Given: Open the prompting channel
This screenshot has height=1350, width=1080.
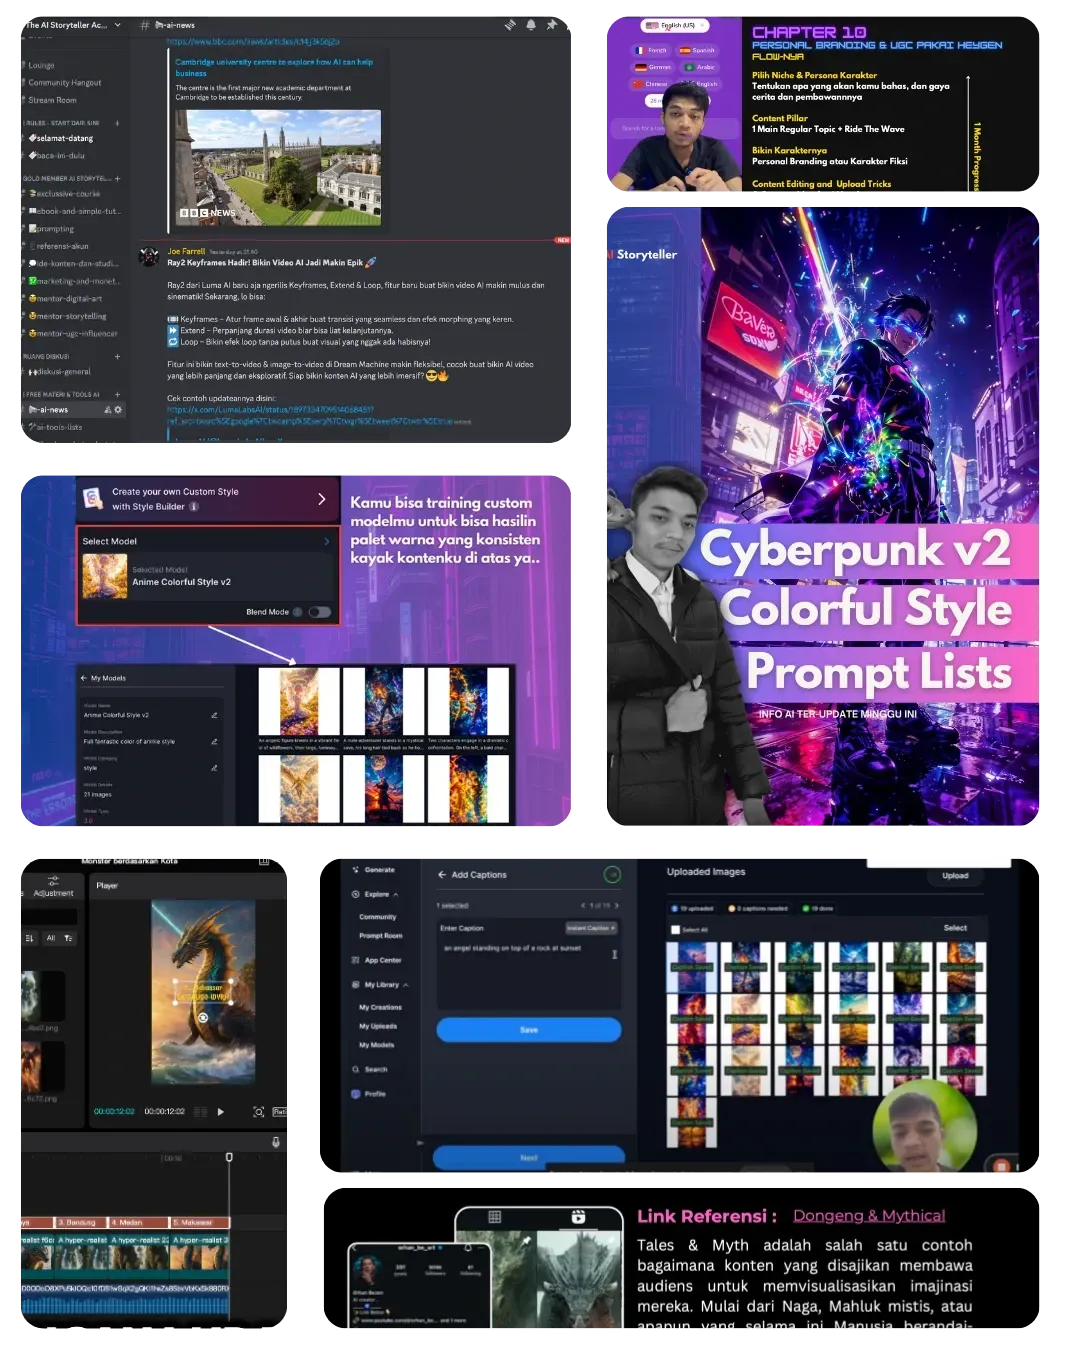Looking at the screenshot, I should (55, 229).
